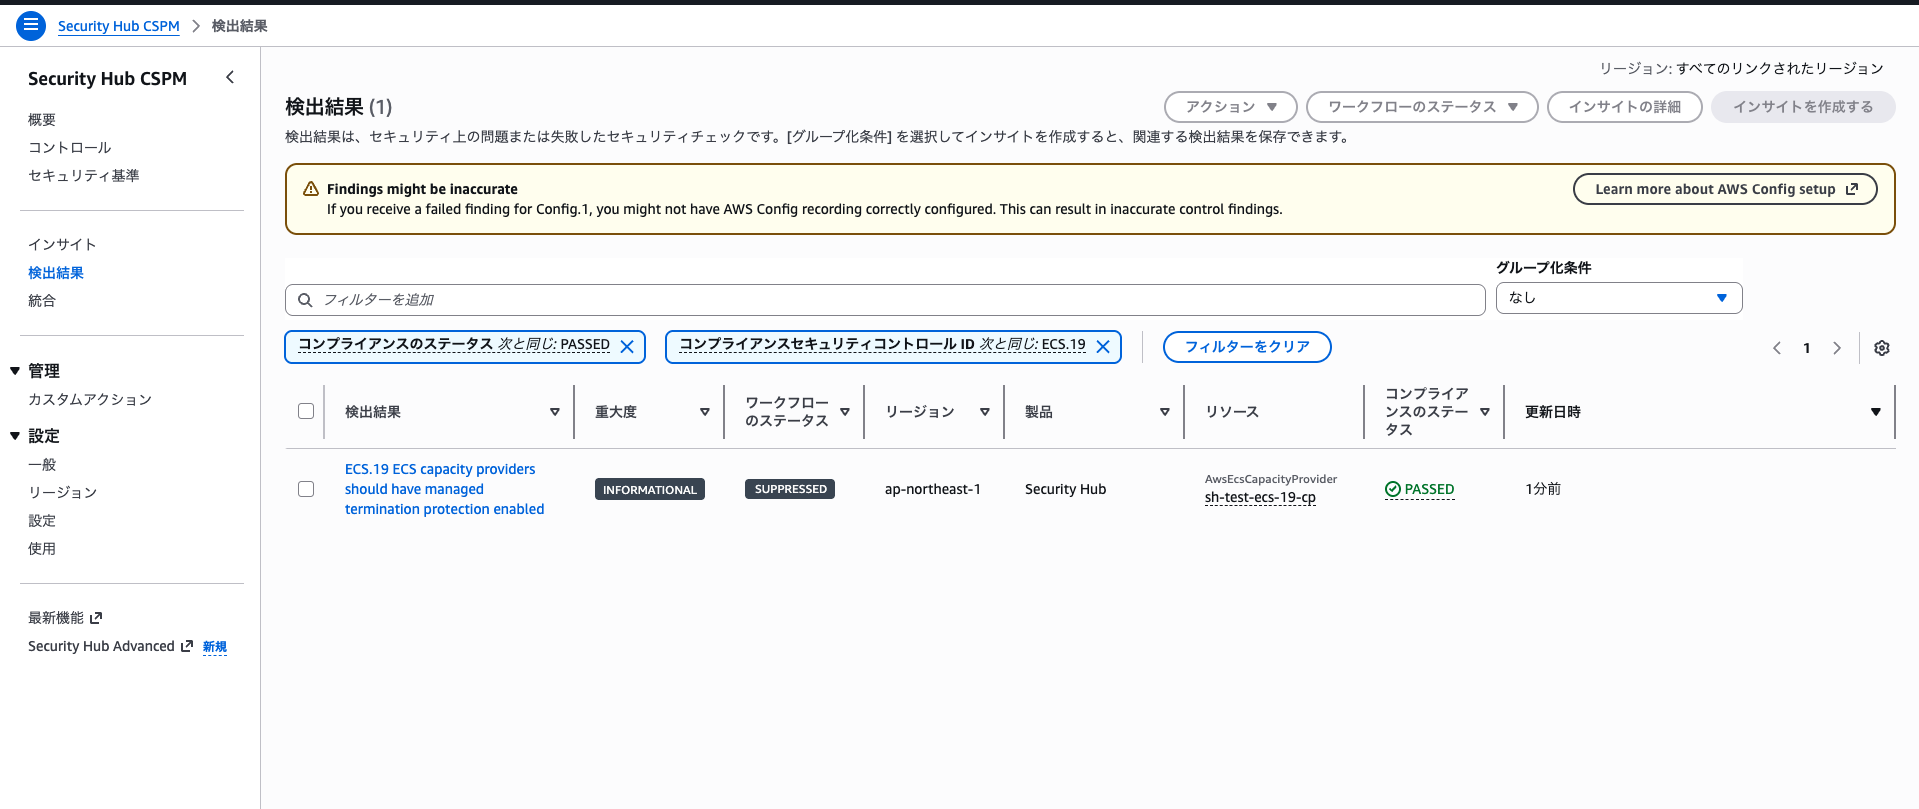Click the 1分前 updated time cell

[1543, 489]
